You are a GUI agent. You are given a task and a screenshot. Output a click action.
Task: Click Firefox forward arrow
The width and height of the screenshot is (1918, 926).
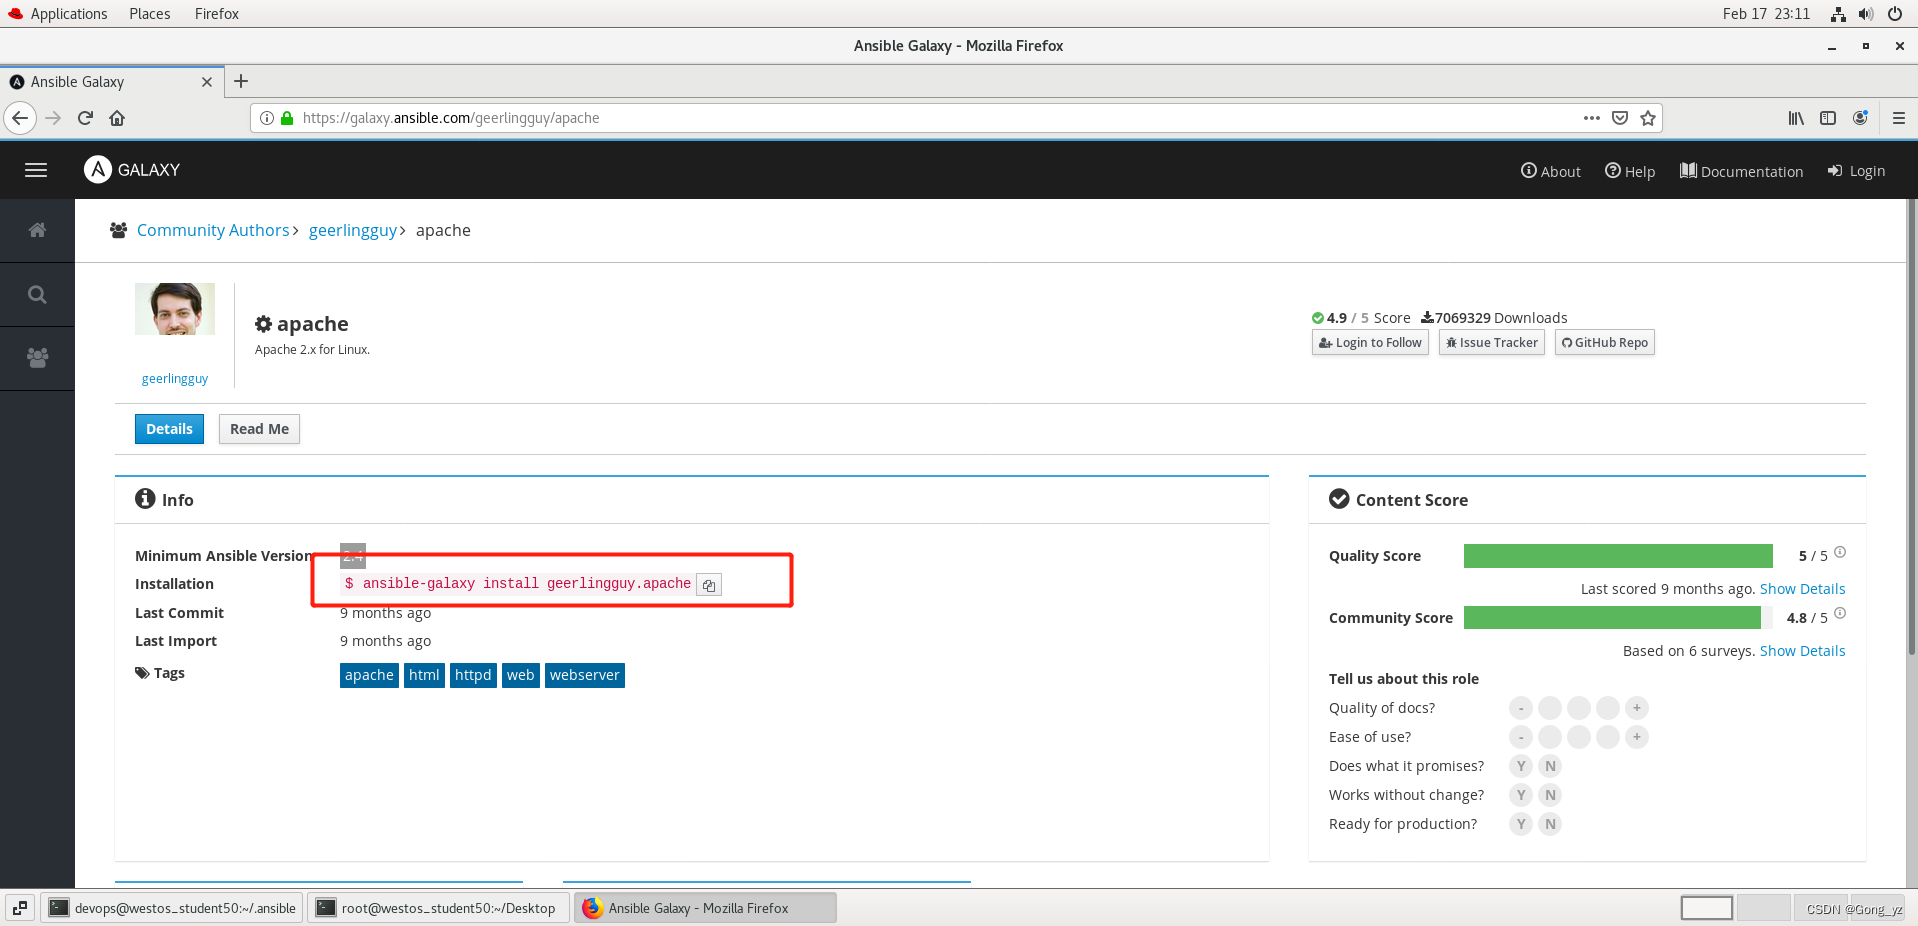(x=54, y=118)
